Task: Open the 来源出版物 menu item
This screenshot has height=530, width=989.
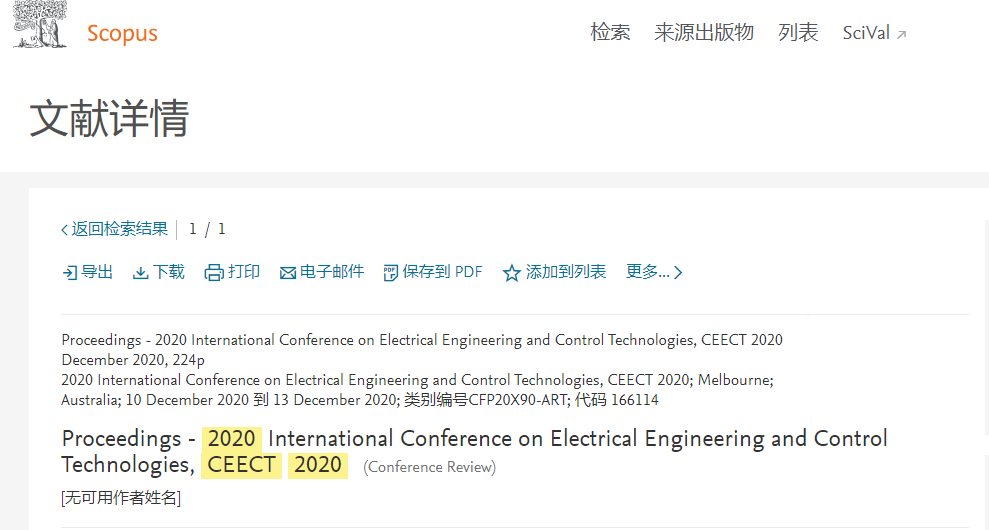Action: point(704,32)
